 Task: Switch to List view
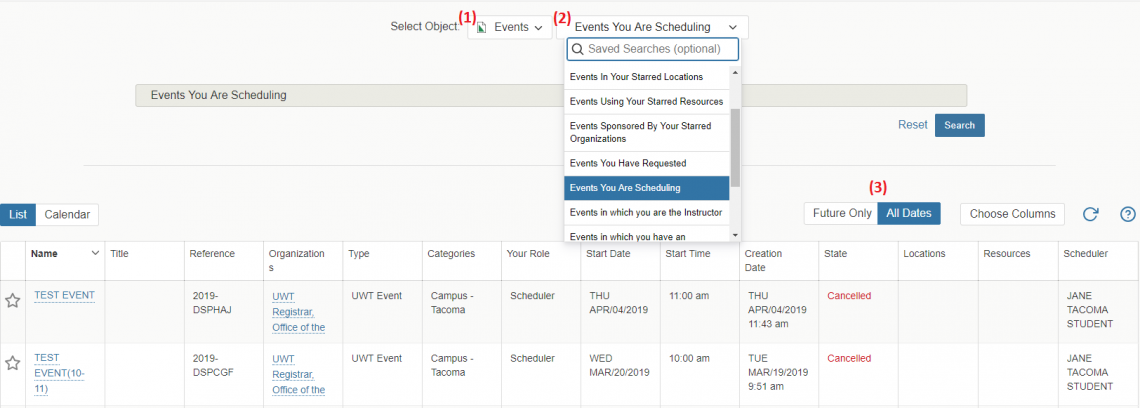(18, 215)
